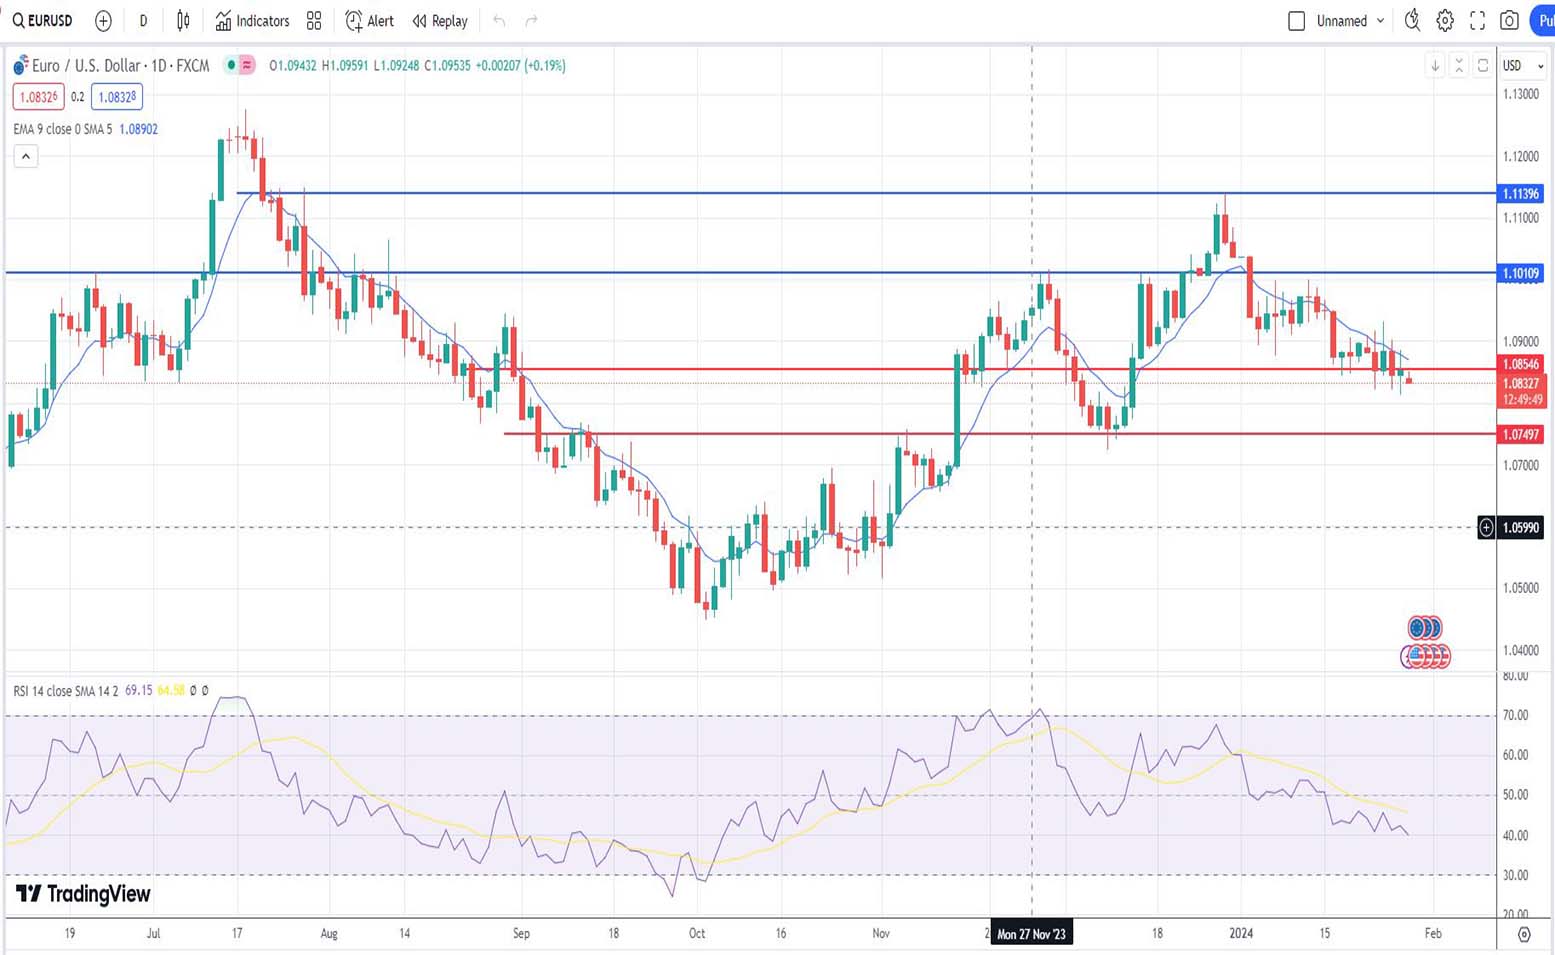Collapse the indicator legend with chevron
Screen dimensions: 1555x955
(x=26, y=156)
